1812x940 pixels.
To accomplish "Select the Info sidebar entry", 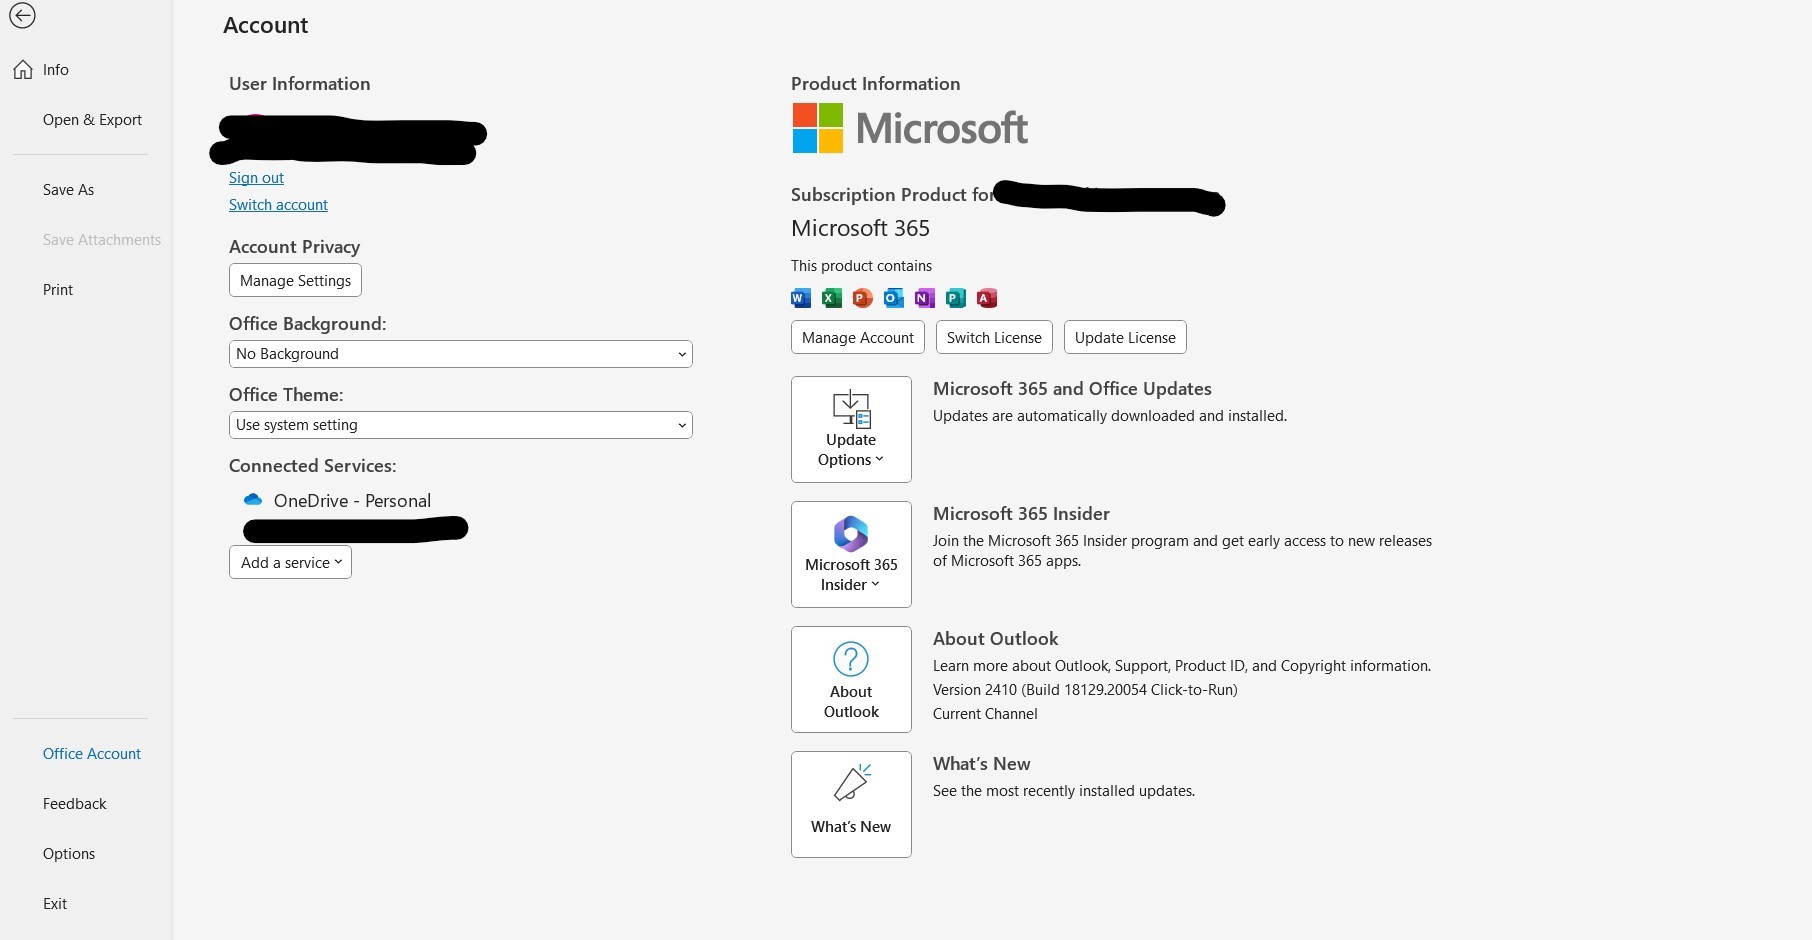I will point(53,69).
